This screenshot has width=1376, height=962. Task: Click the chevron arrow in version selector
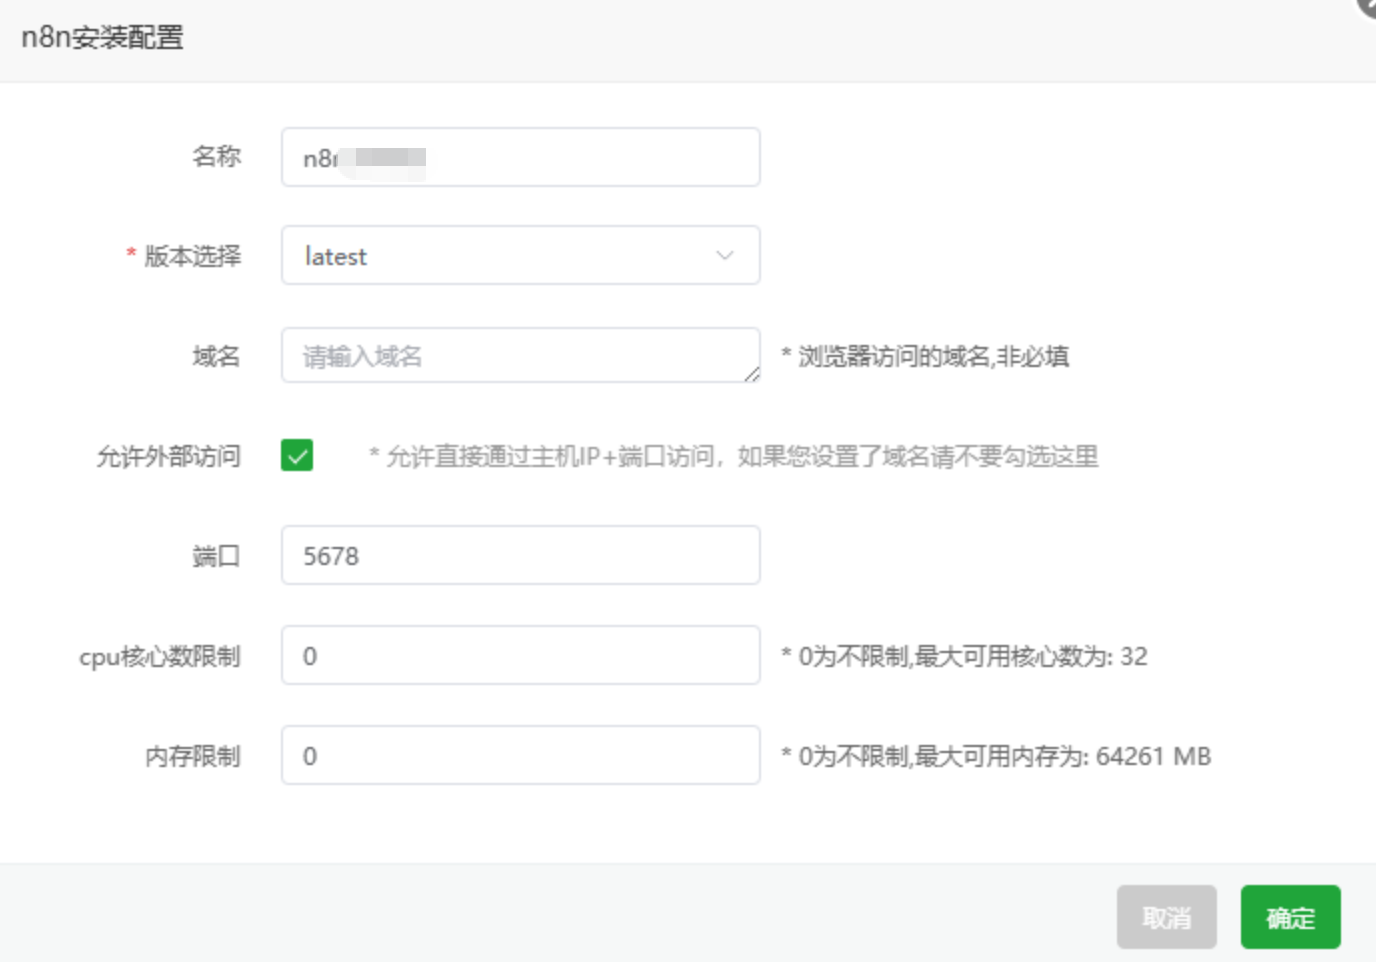click(x=725, y=256)
